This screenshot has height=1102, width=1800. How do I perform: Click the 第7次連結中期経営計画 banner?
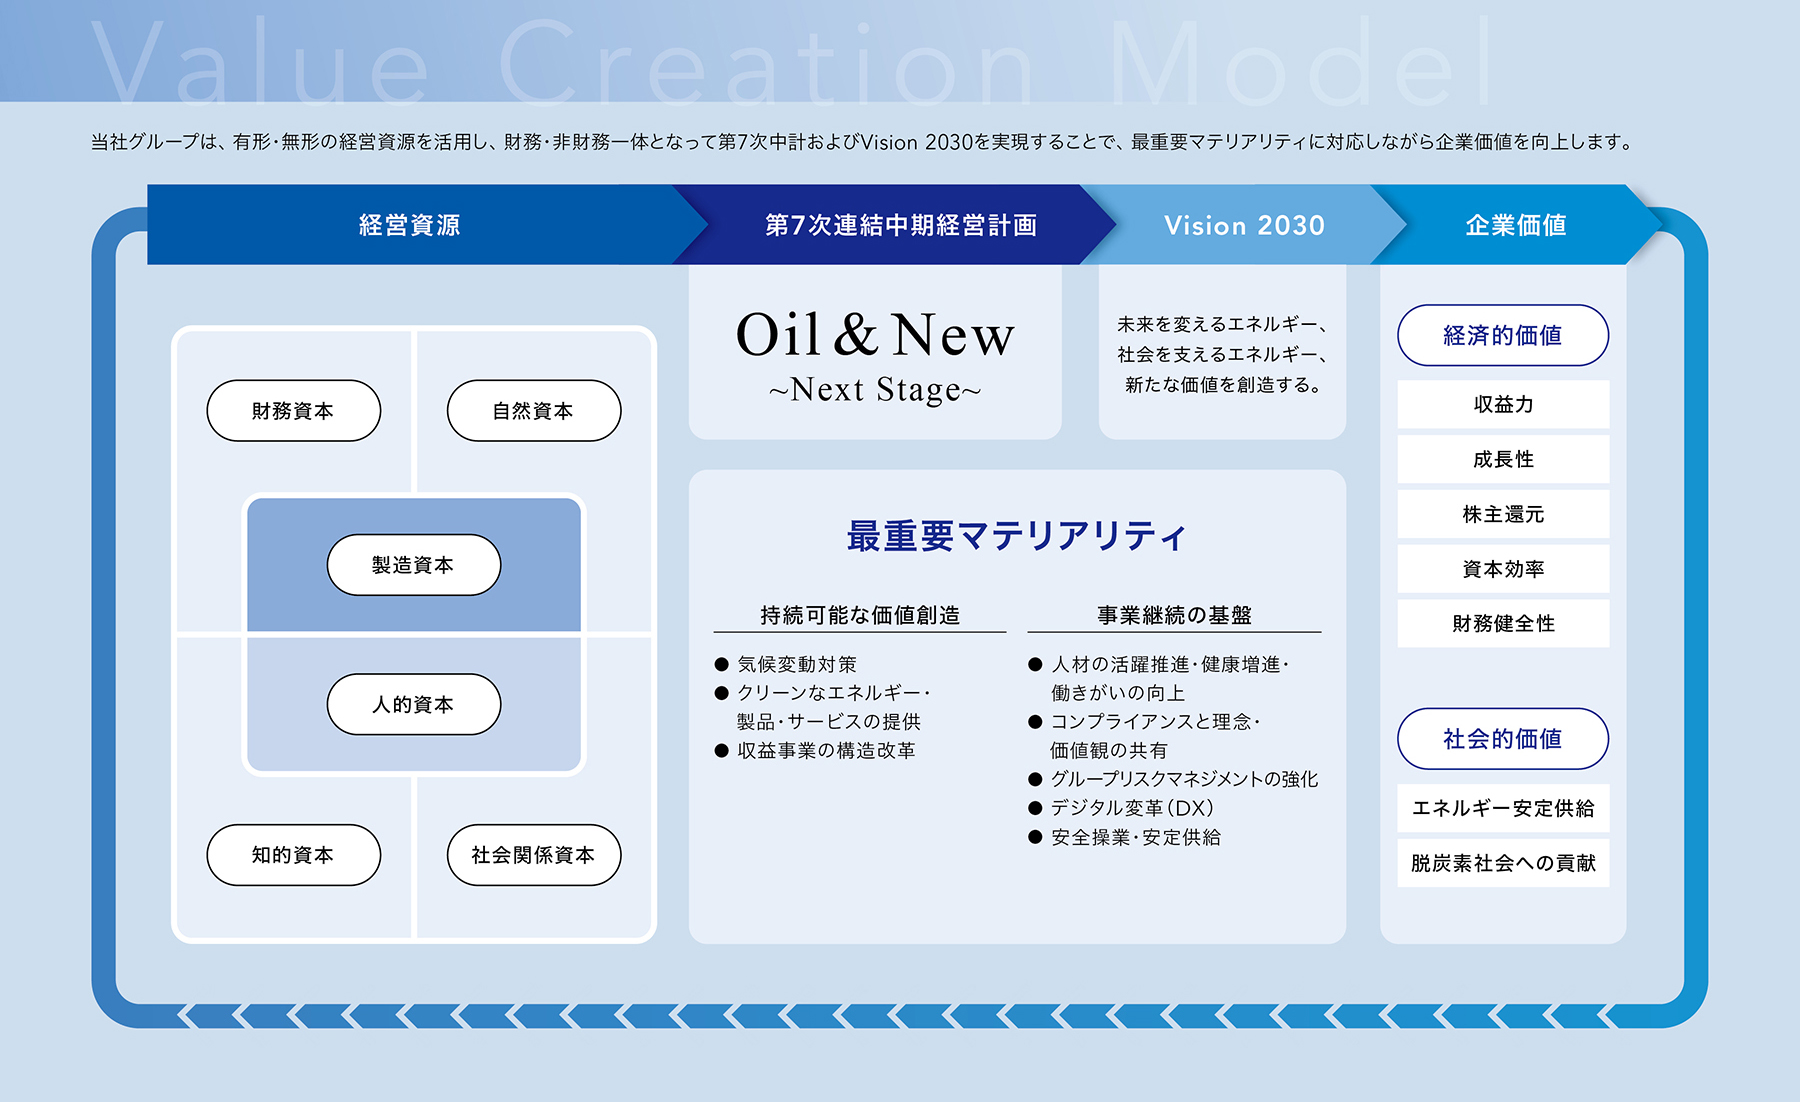pyautogui.click(x=902, y=225)
